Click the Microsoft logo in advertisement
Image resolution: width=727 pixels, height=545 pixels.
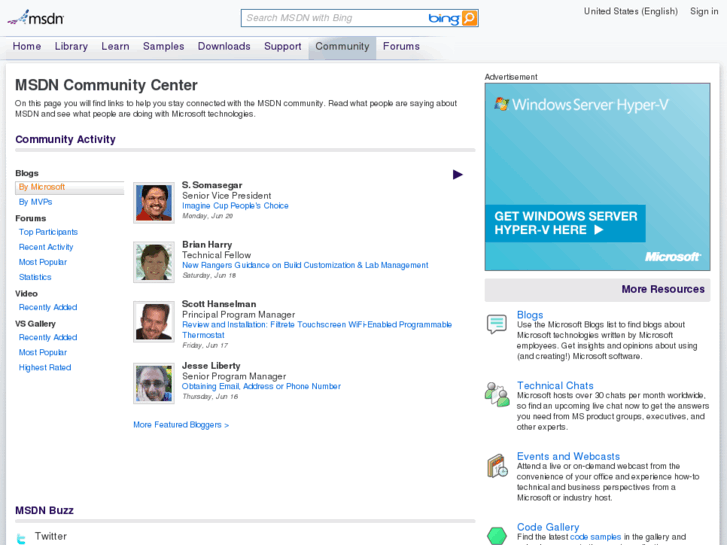pos(673,256)
